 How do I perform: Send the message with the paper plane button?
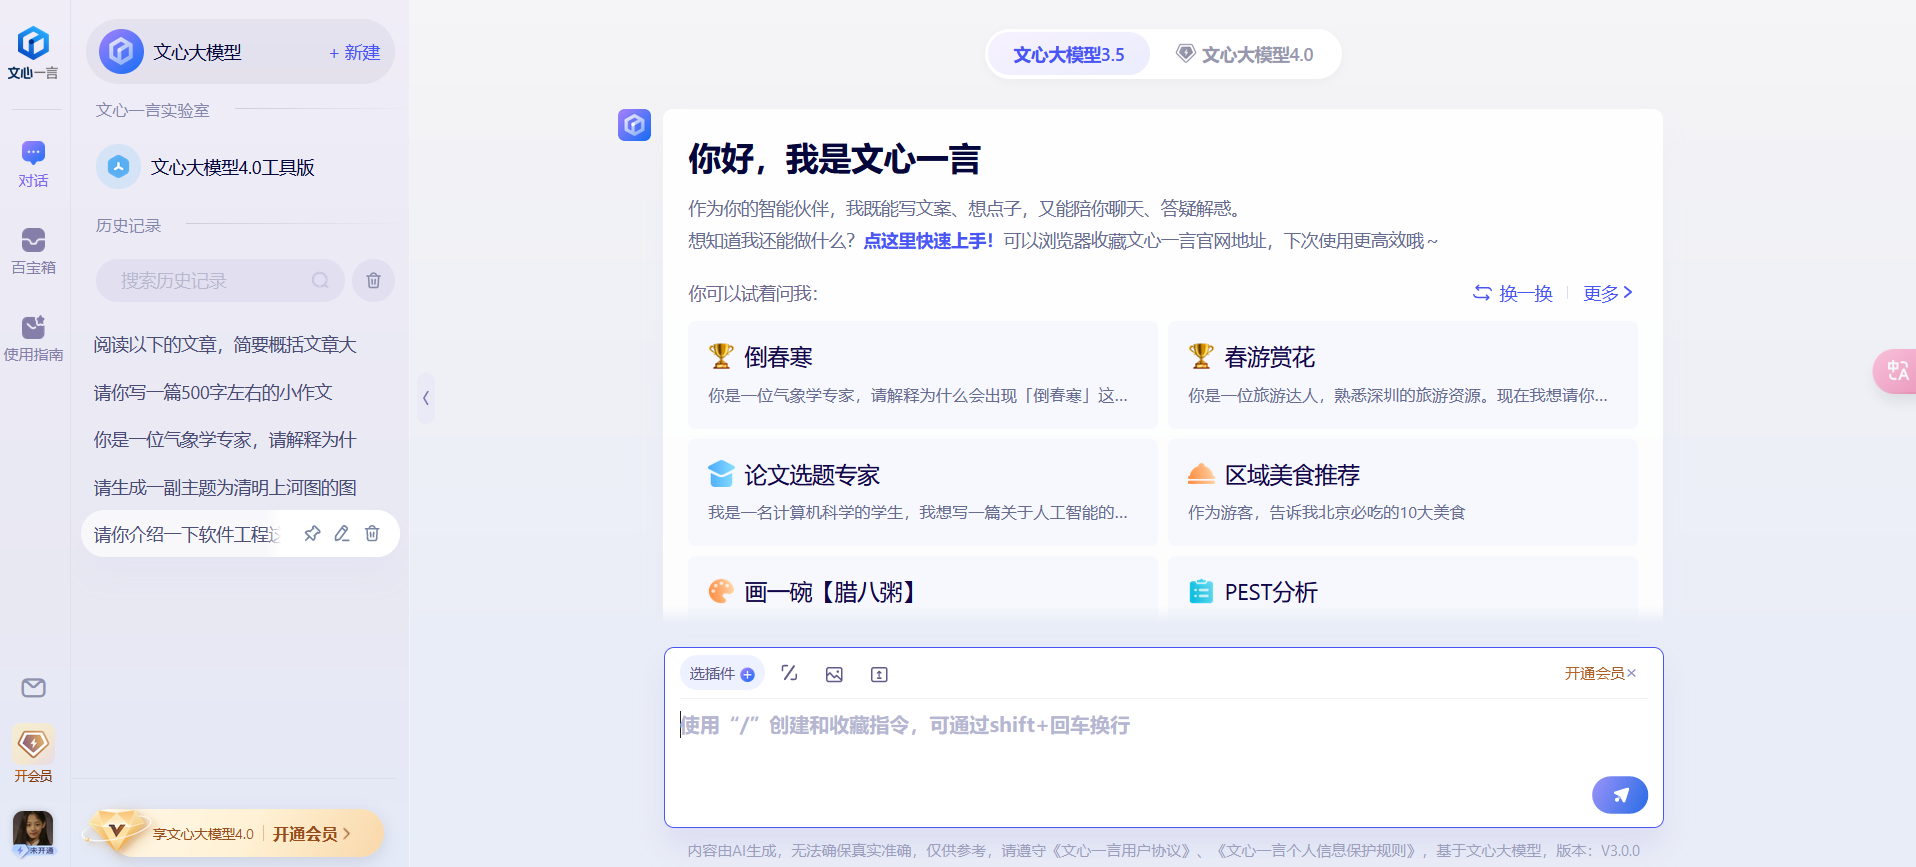point(1620,795)
